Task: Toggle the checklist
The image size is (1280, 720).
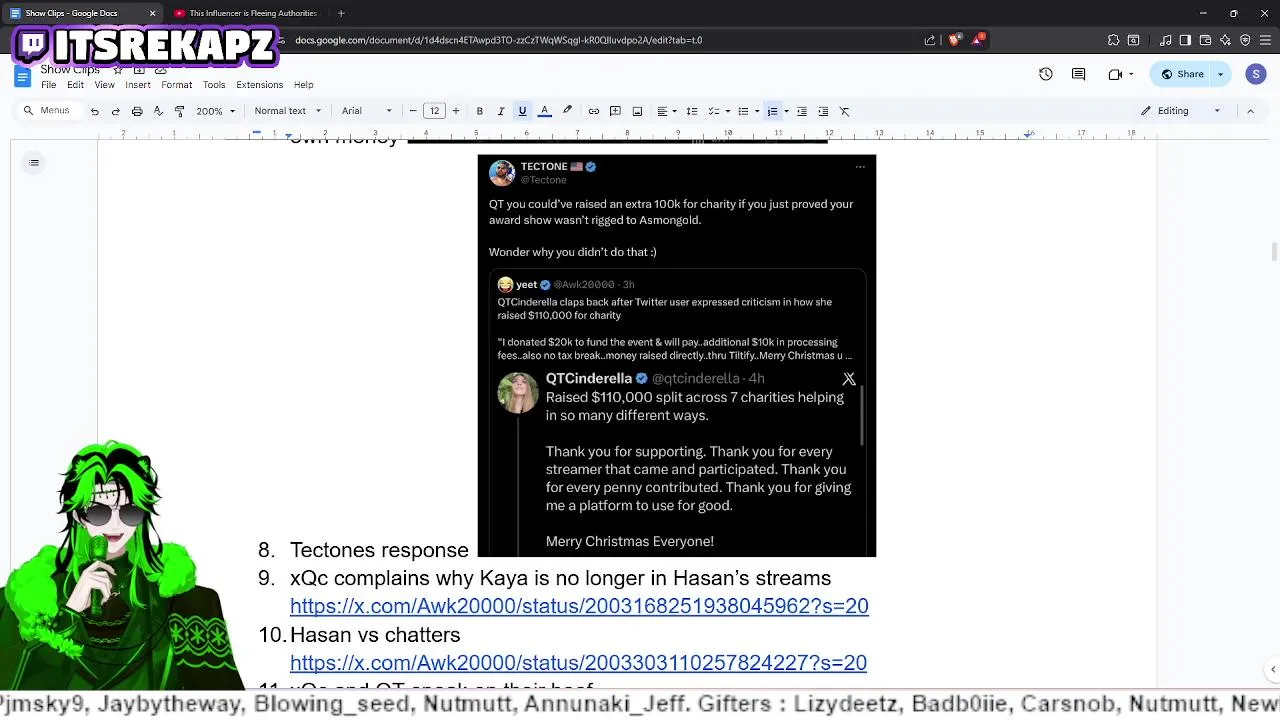Action: click(x=714, y=111)
